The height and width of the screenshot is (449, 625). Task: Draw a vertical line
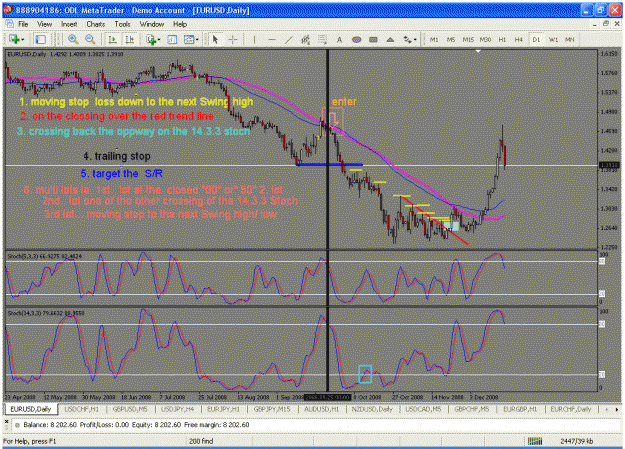click(254, 39)
